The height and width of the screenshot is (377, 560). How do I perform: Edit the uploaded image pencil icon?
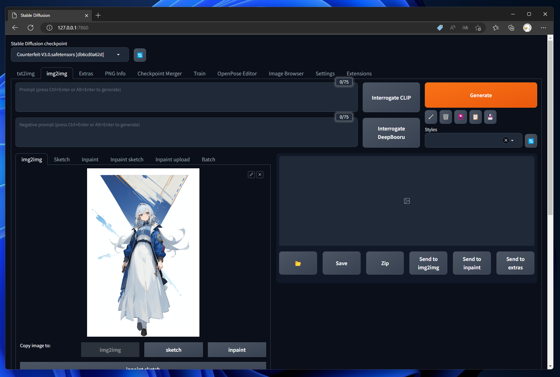(x=251, y=175)
